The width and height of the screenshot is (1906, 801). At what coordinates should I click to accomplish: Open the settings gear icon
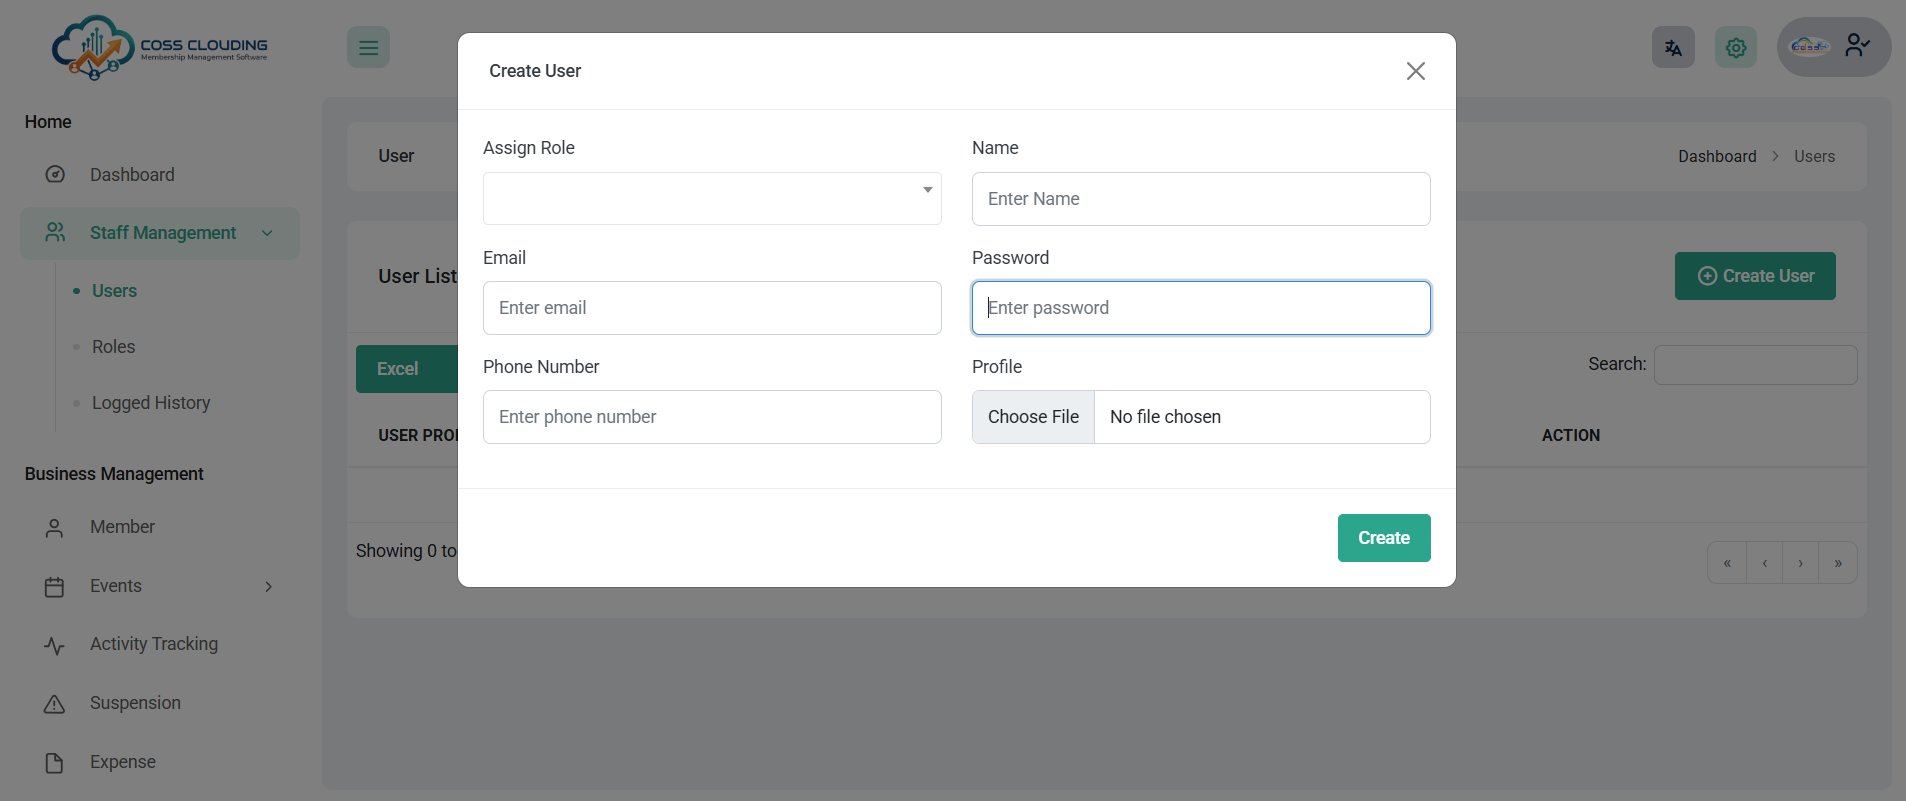pos(1736,47)
